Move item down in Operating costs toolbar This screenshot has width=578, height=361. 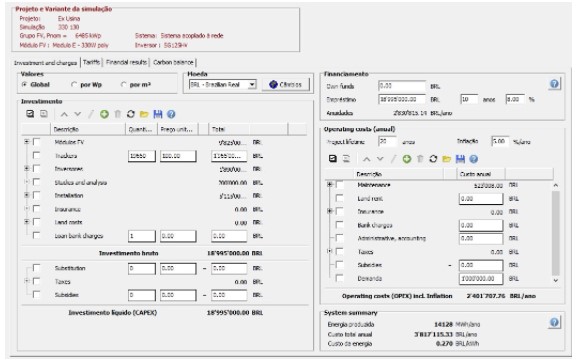[380, 159]
